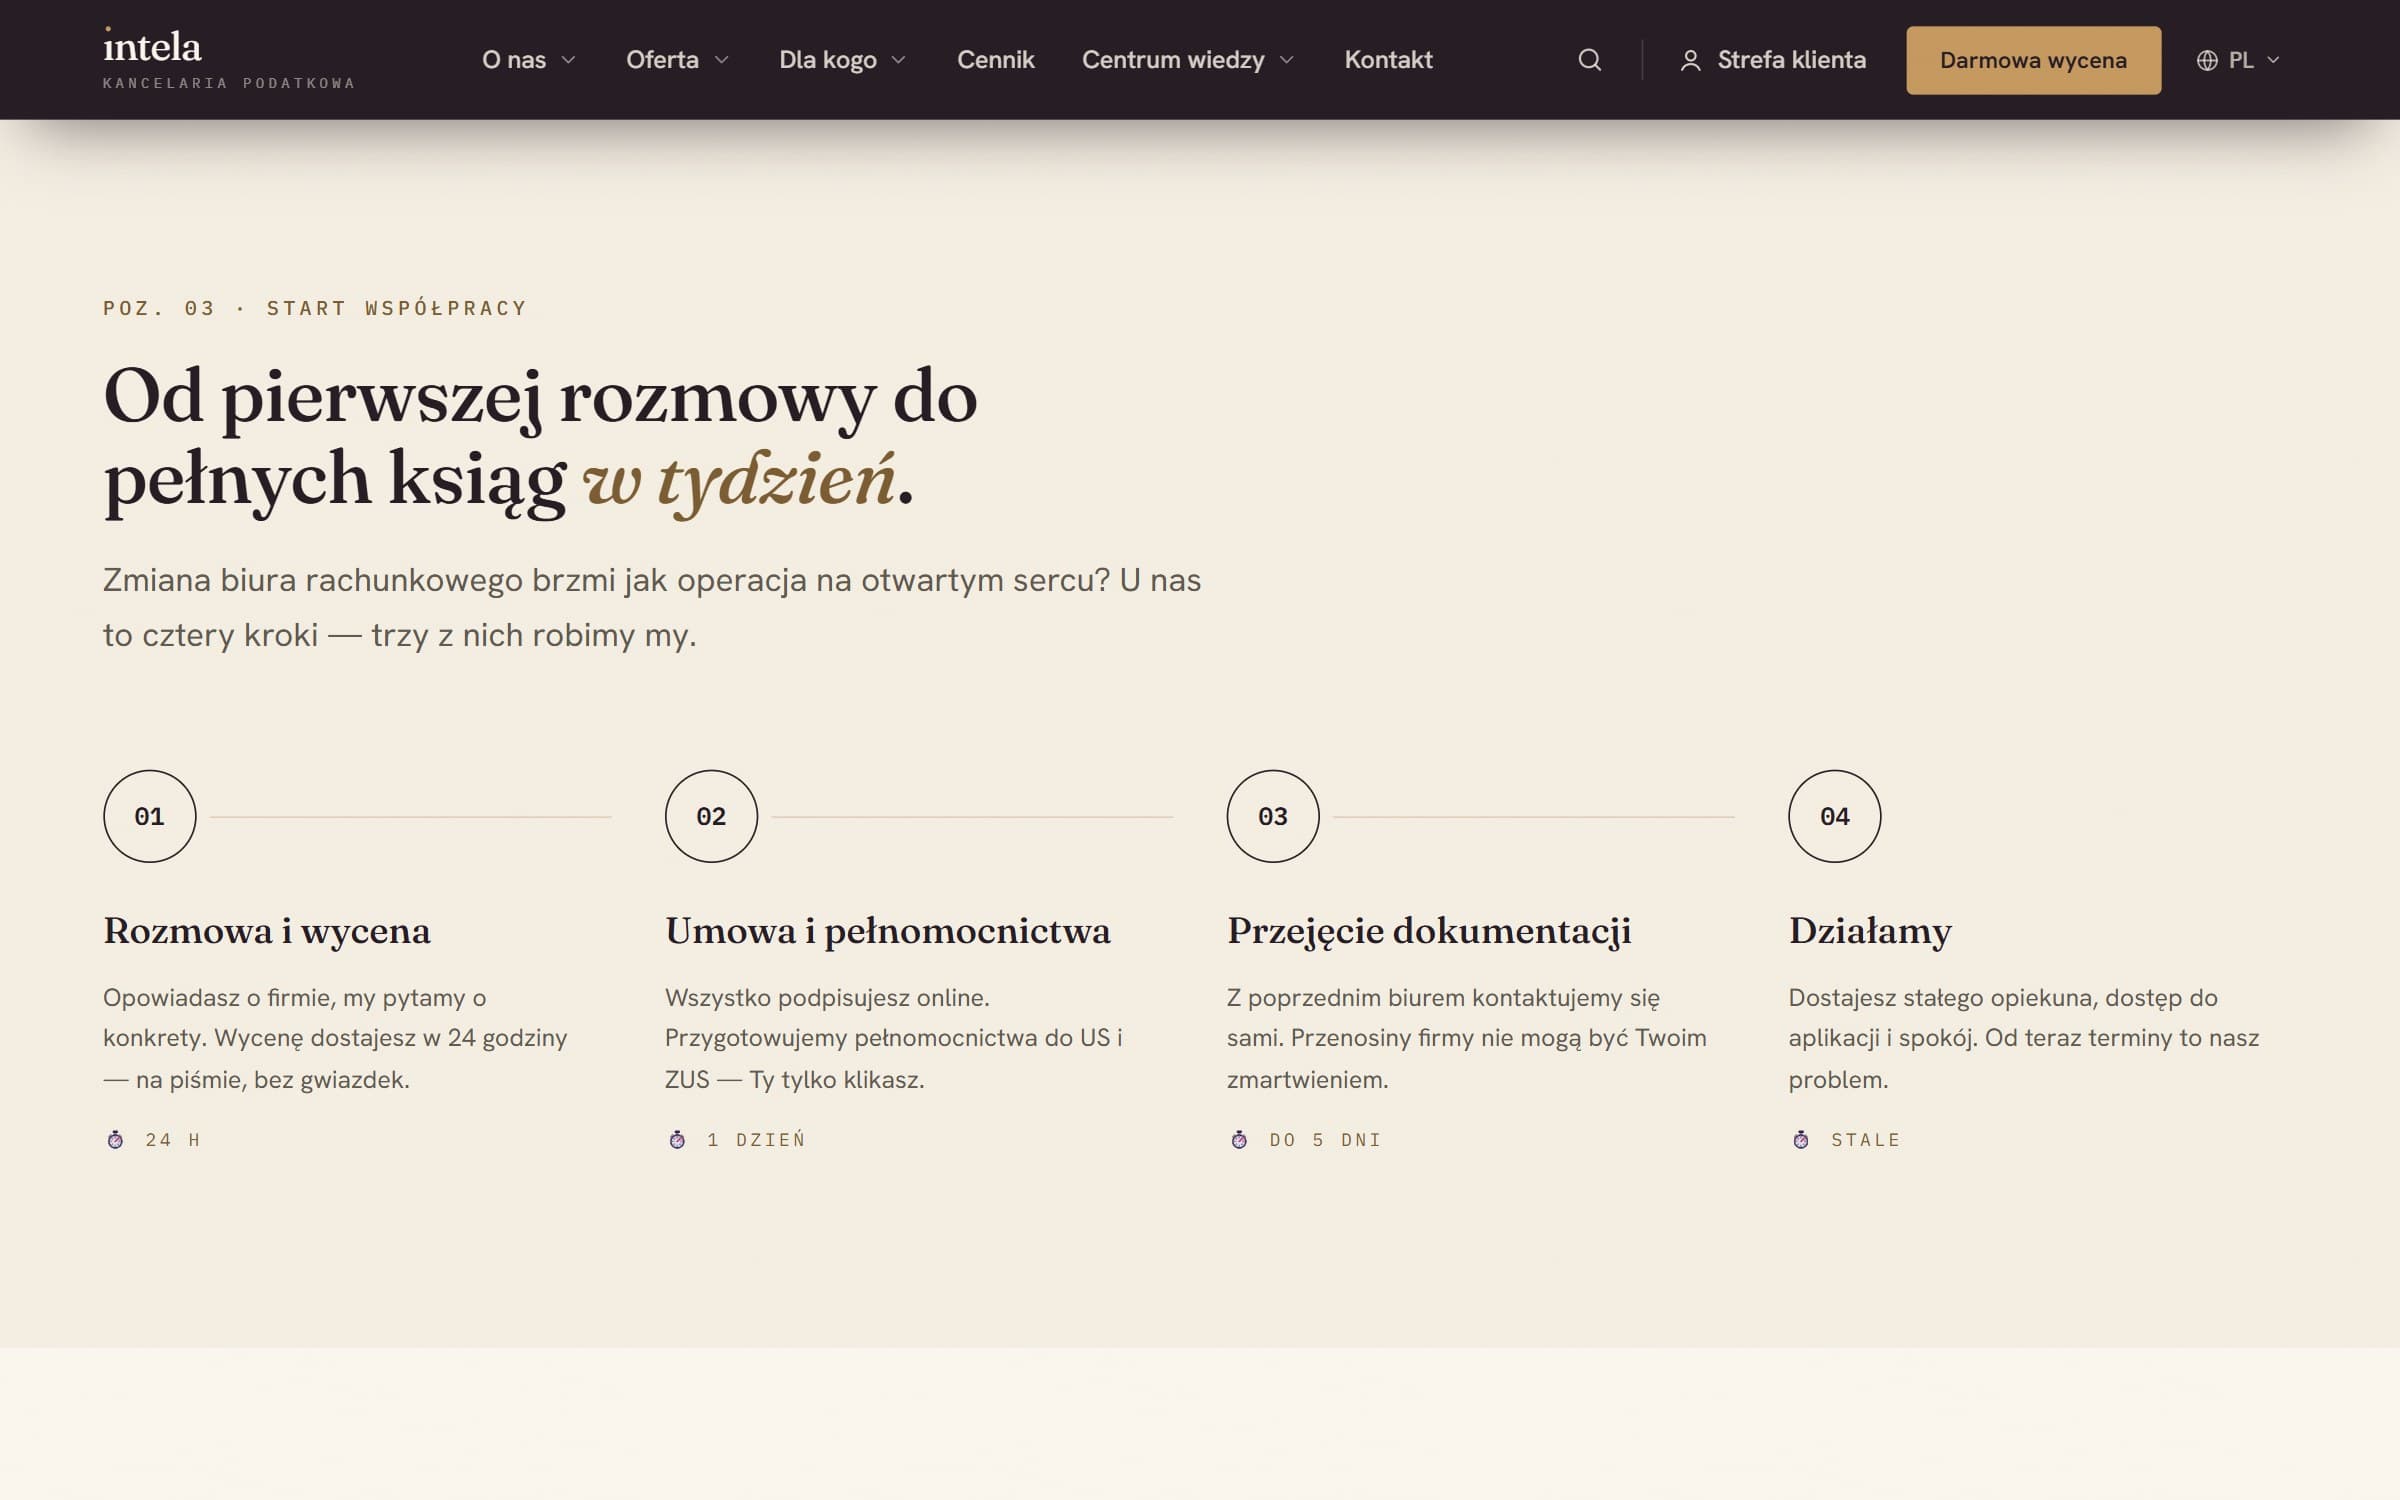Click the DO 5 DNI duration text
The width and height of the screenshot is (2400, 1500).
pyautogui.click(x=1325, y=1139)
